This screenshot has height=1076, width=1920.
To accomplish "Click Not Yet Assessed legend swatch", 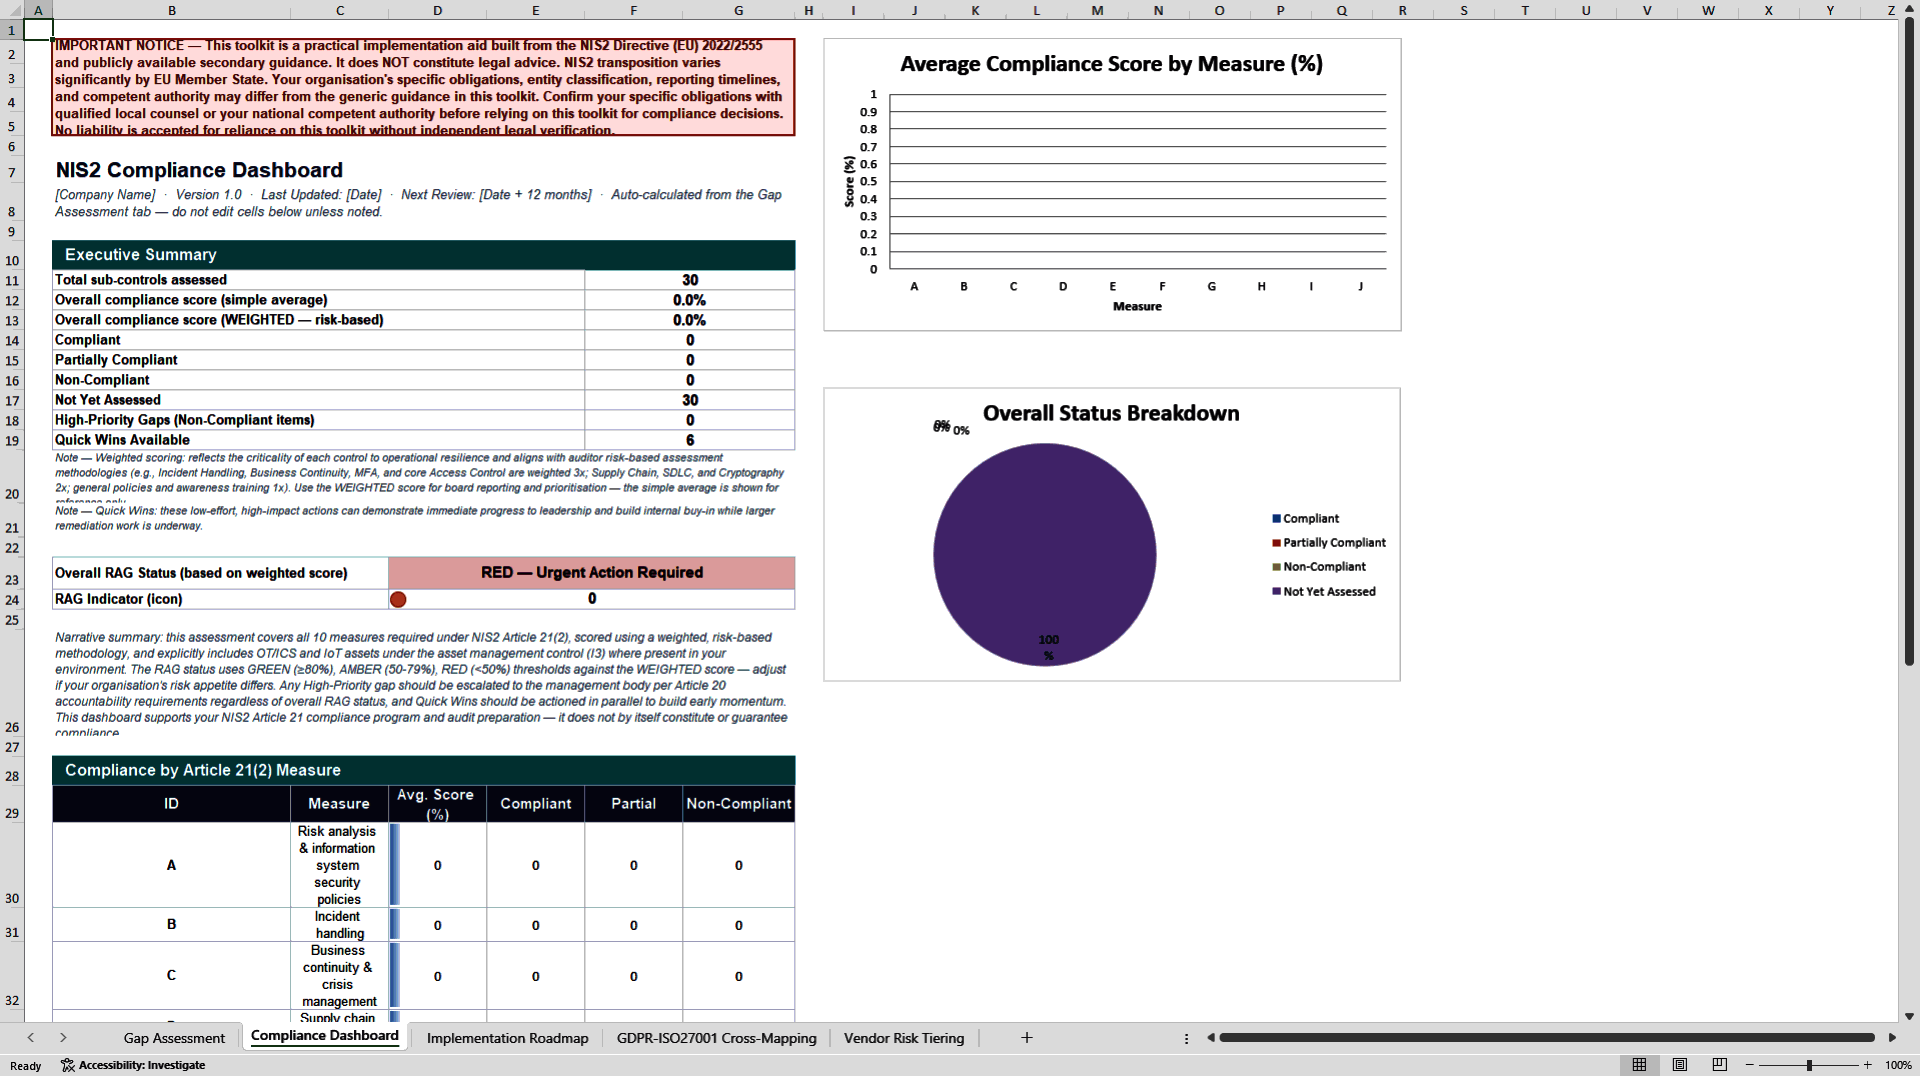I will pyautogui.click(x=1276, y=592).
